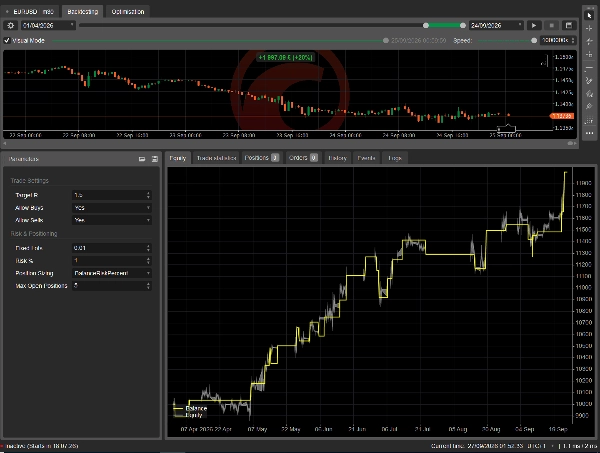This screenshot has width=600, height=453.
Task: Open the Orders tab
Action: [x=303, y=158]
